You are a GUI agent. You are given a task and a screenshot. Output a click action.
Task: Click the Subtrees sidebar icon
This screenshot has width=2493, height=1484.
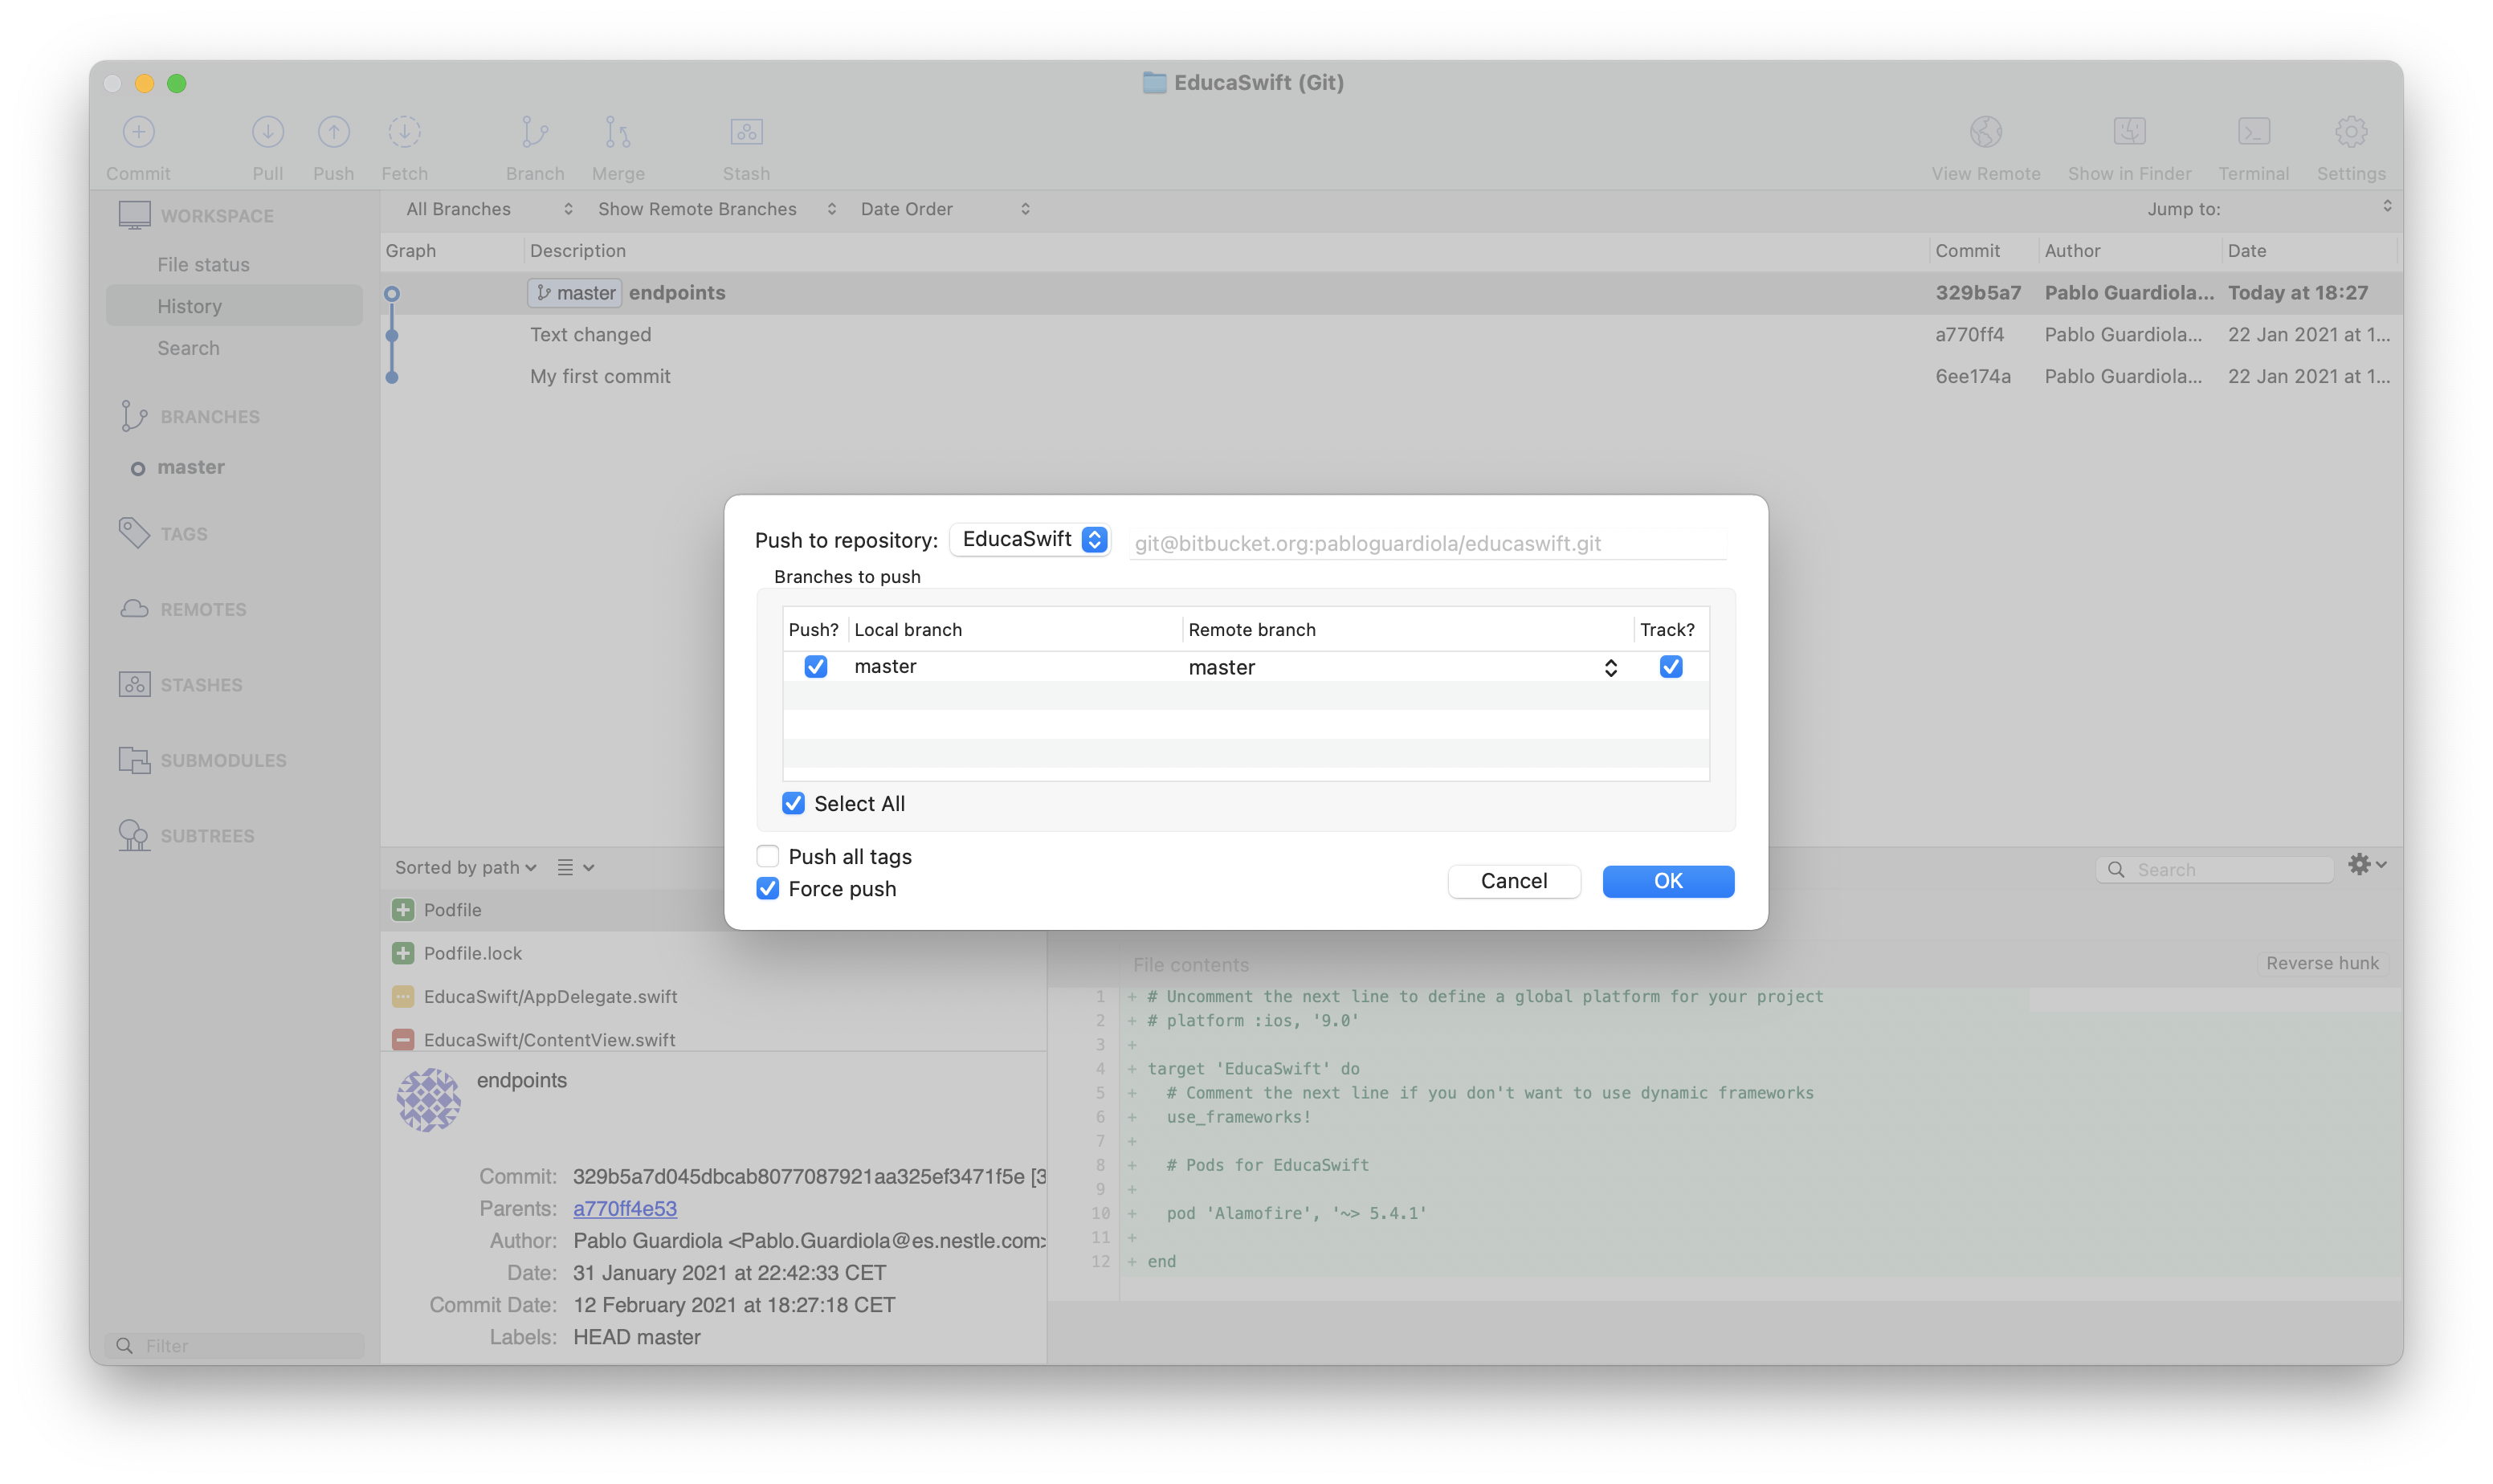(x=134, y=835)
